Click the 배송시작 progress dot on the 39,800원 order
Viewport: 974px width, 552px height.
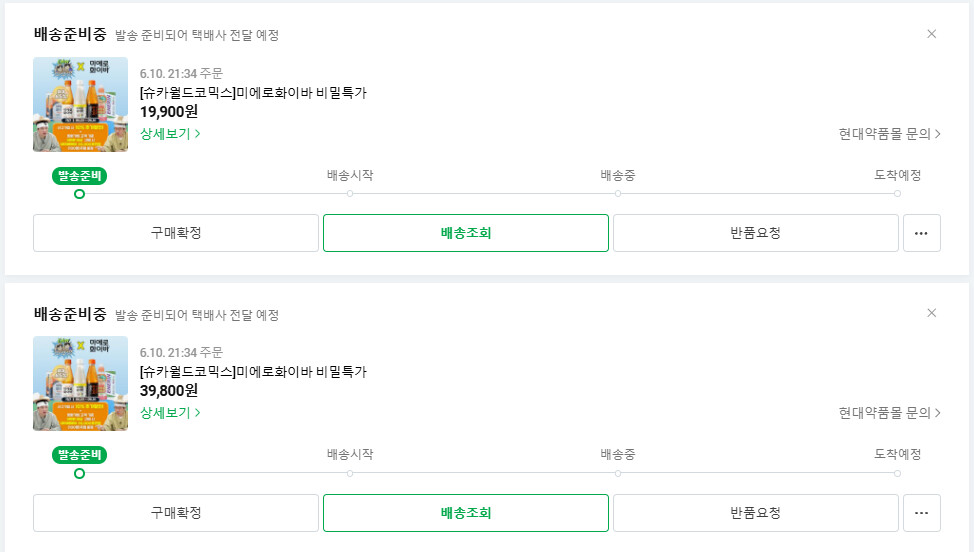pos(350,473)
